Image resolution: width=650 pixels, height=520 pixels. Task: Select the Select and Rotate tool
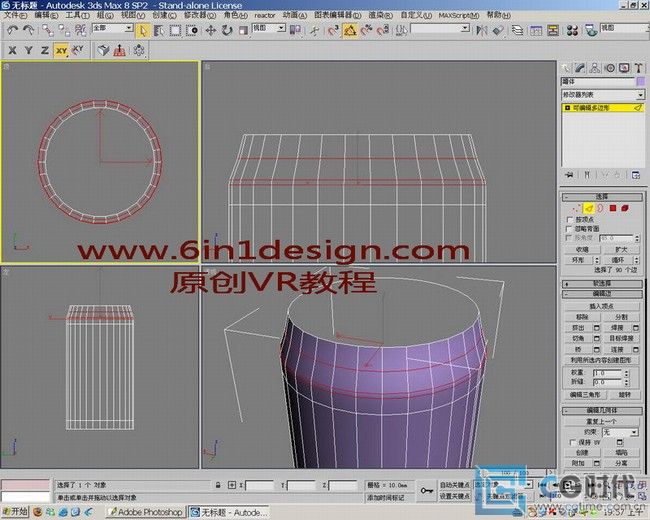click(x=227, y=30)
